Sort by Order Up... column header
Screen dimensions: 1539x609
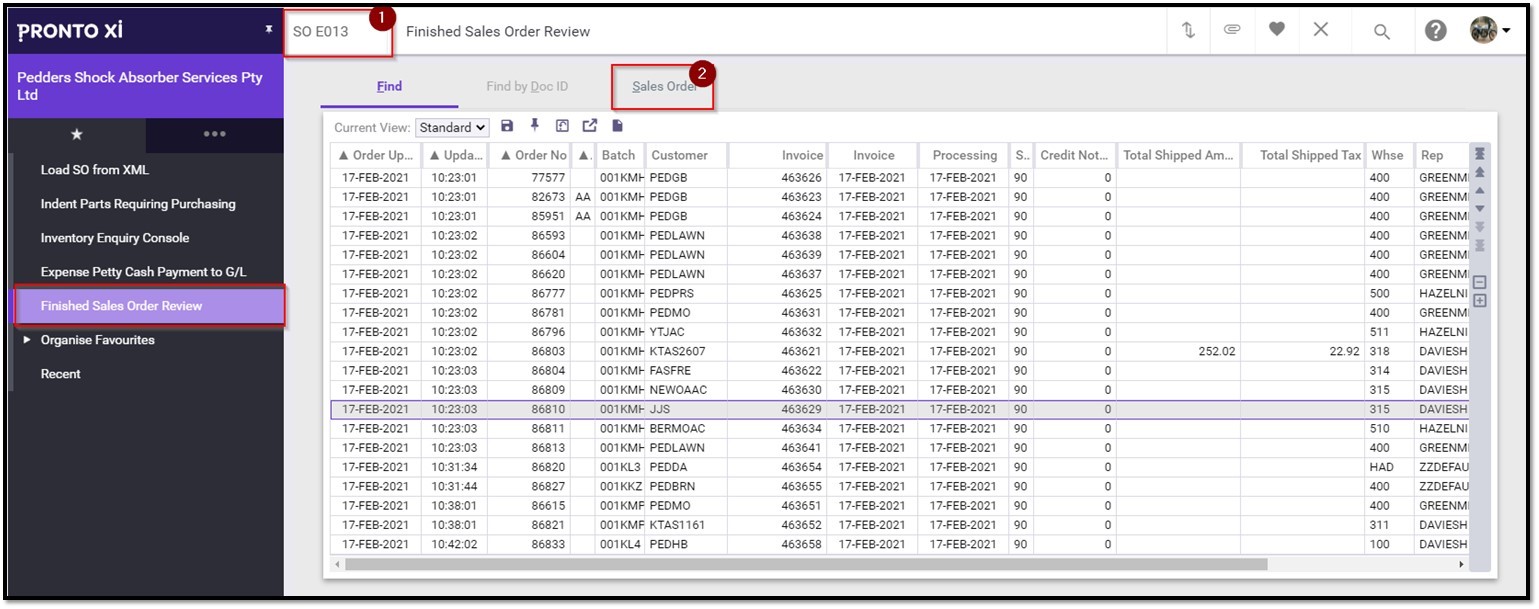coord(376,155)
